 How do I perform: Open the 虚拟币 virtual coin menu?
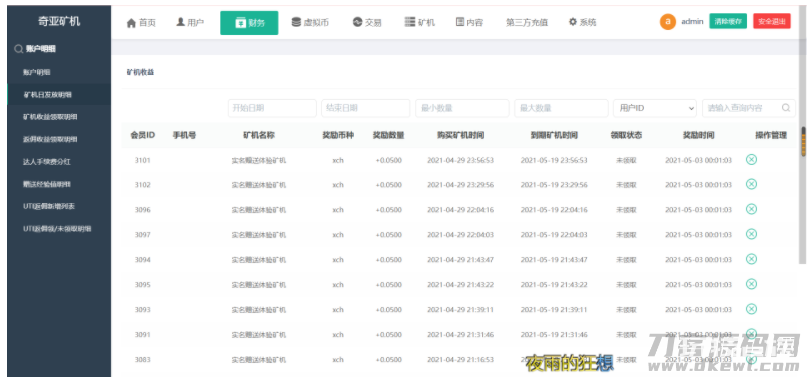click(x=310, y=22)
